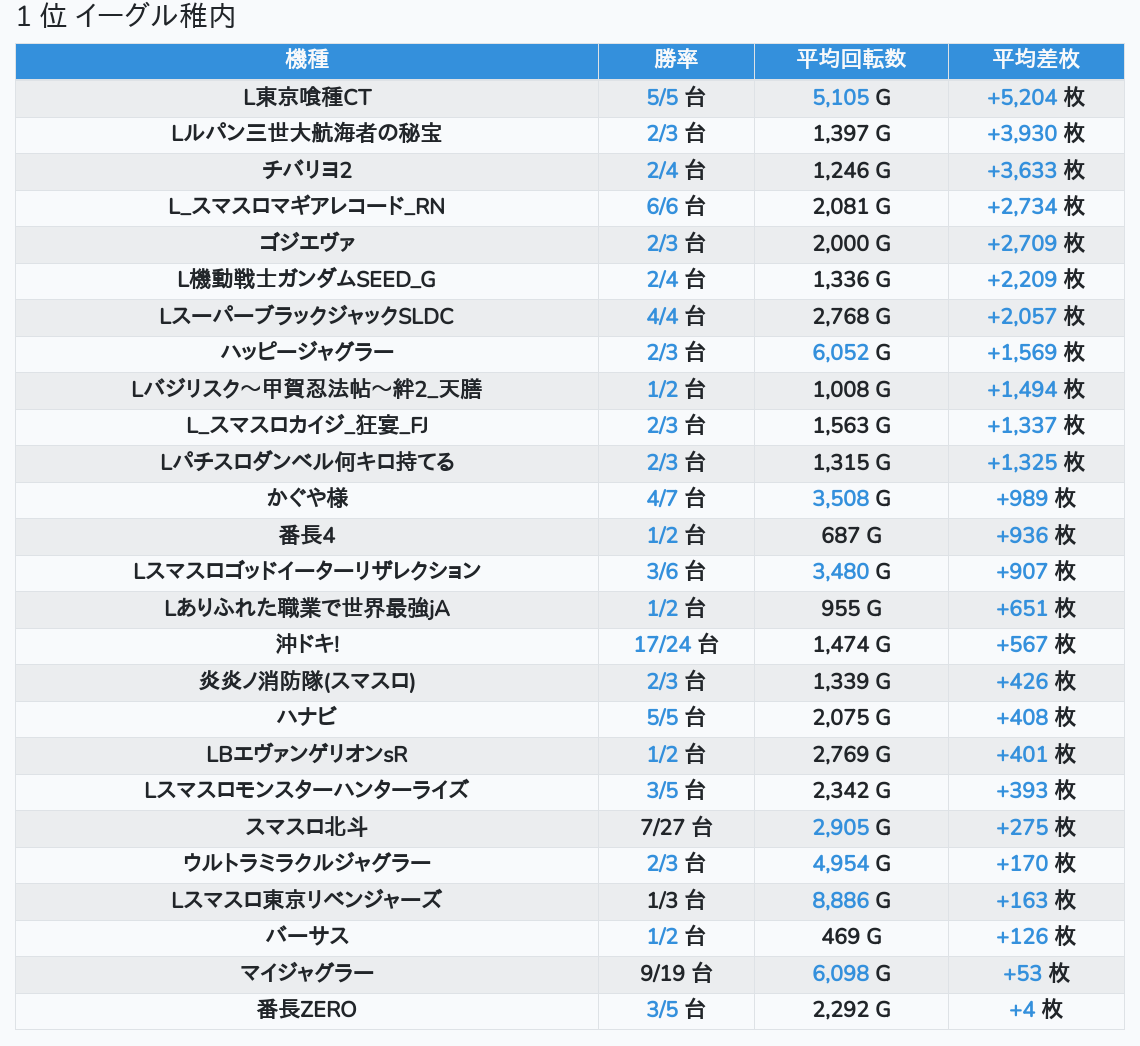
Task: Select the バーサス machine name
Action: click(307, 936)
